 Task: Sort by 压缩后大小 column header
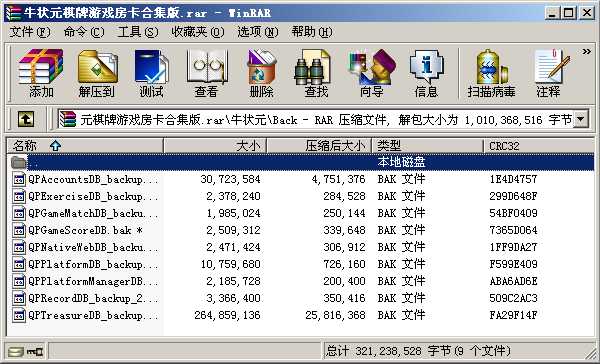point(319,146)
